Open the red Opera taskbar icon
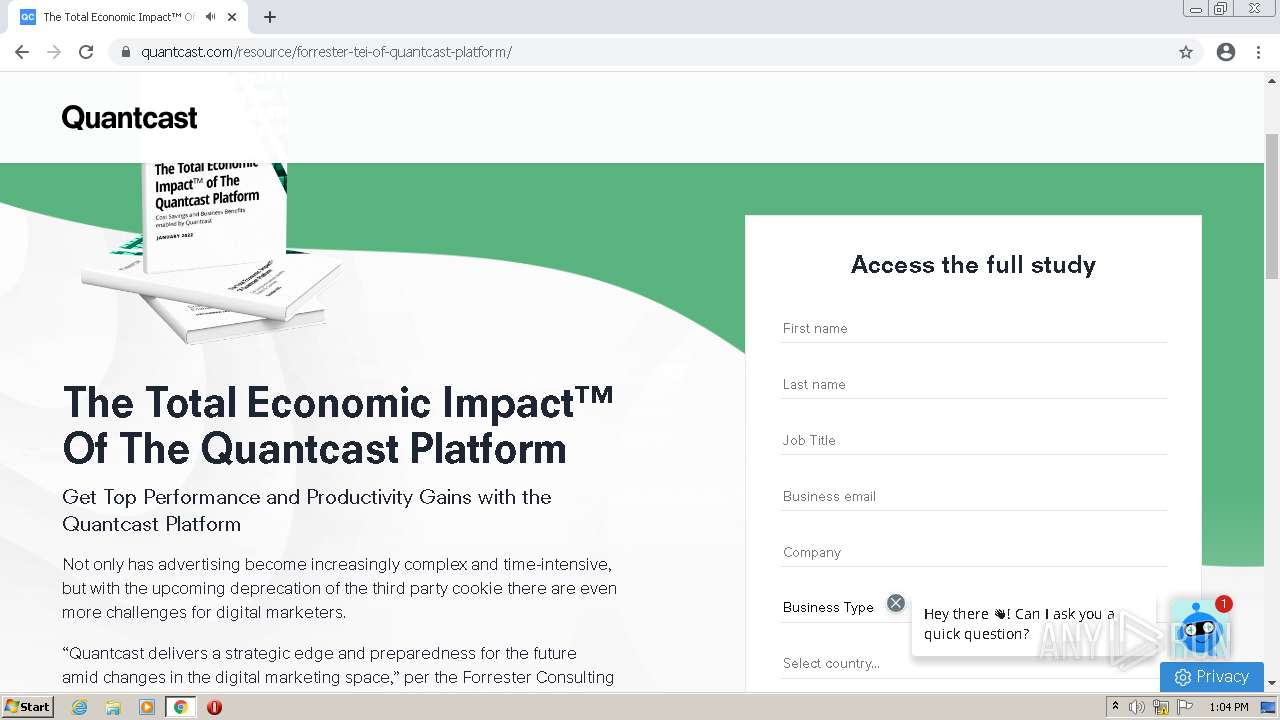The width and height of the screenshot is (1280, 720). coord(214,707)
